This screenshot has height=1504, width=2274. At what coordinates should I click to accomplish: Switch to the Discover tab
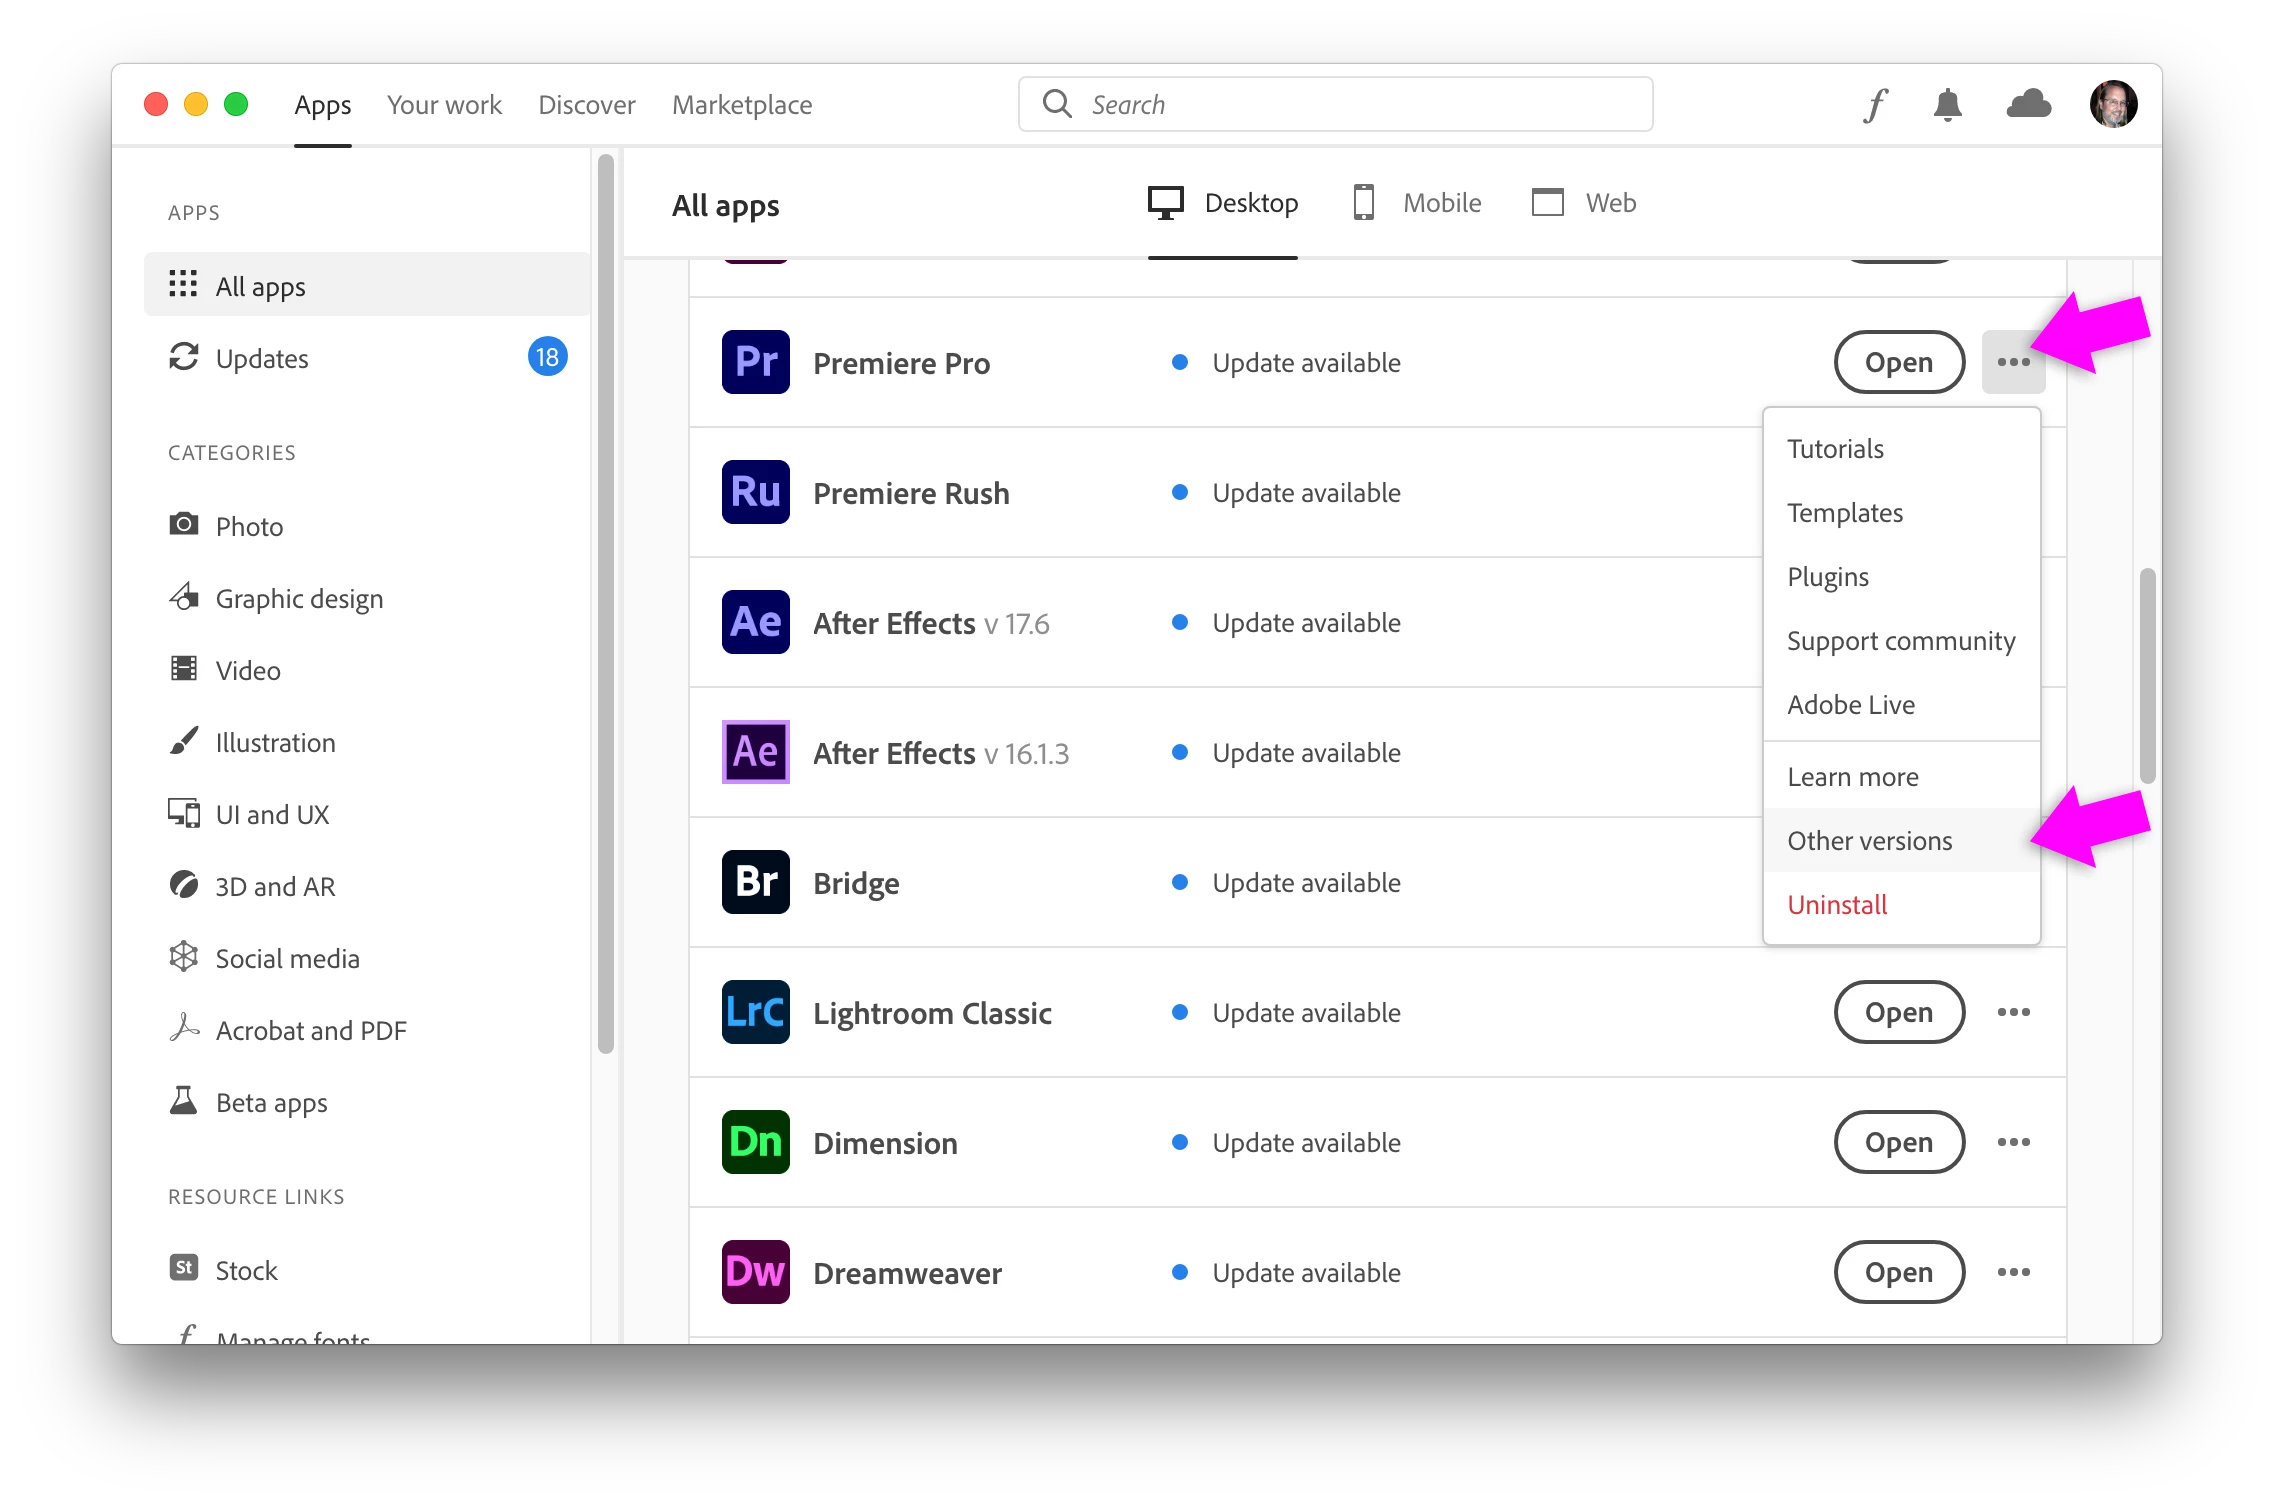pyautogui.click(x=586, y=105)
